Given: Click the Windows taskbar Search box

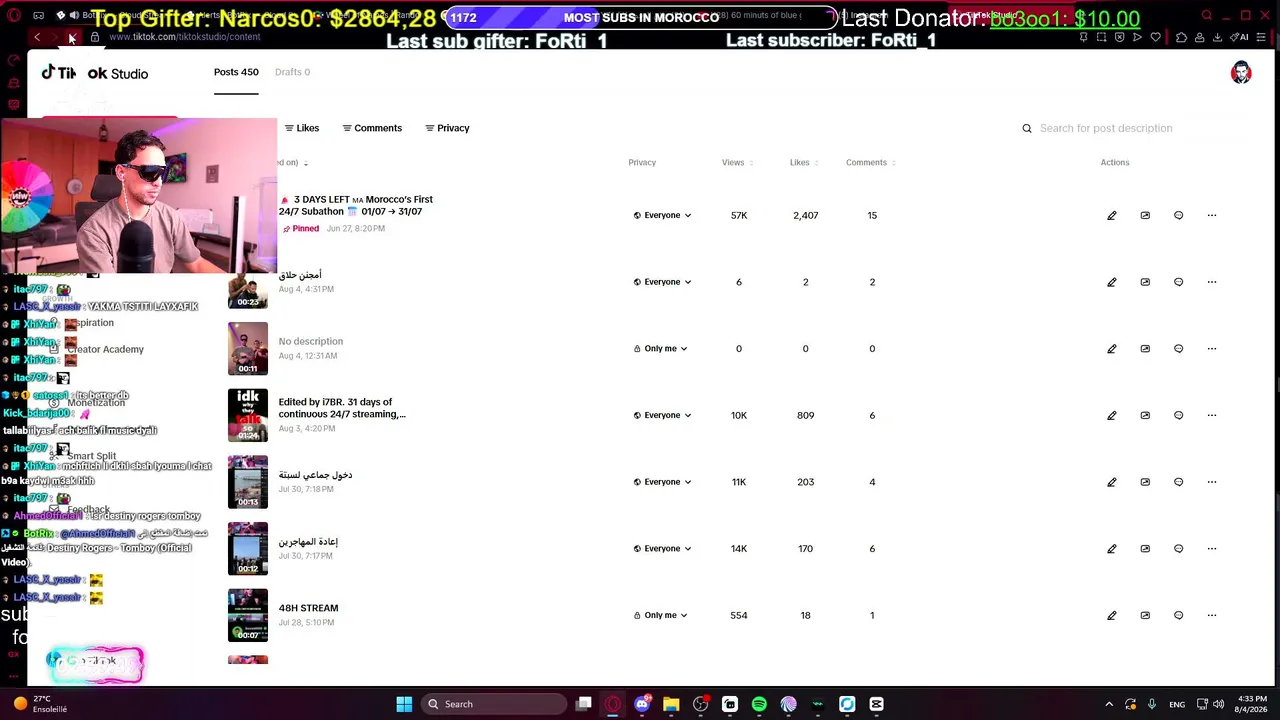Looking at the screenshot, I should point(493,704).
